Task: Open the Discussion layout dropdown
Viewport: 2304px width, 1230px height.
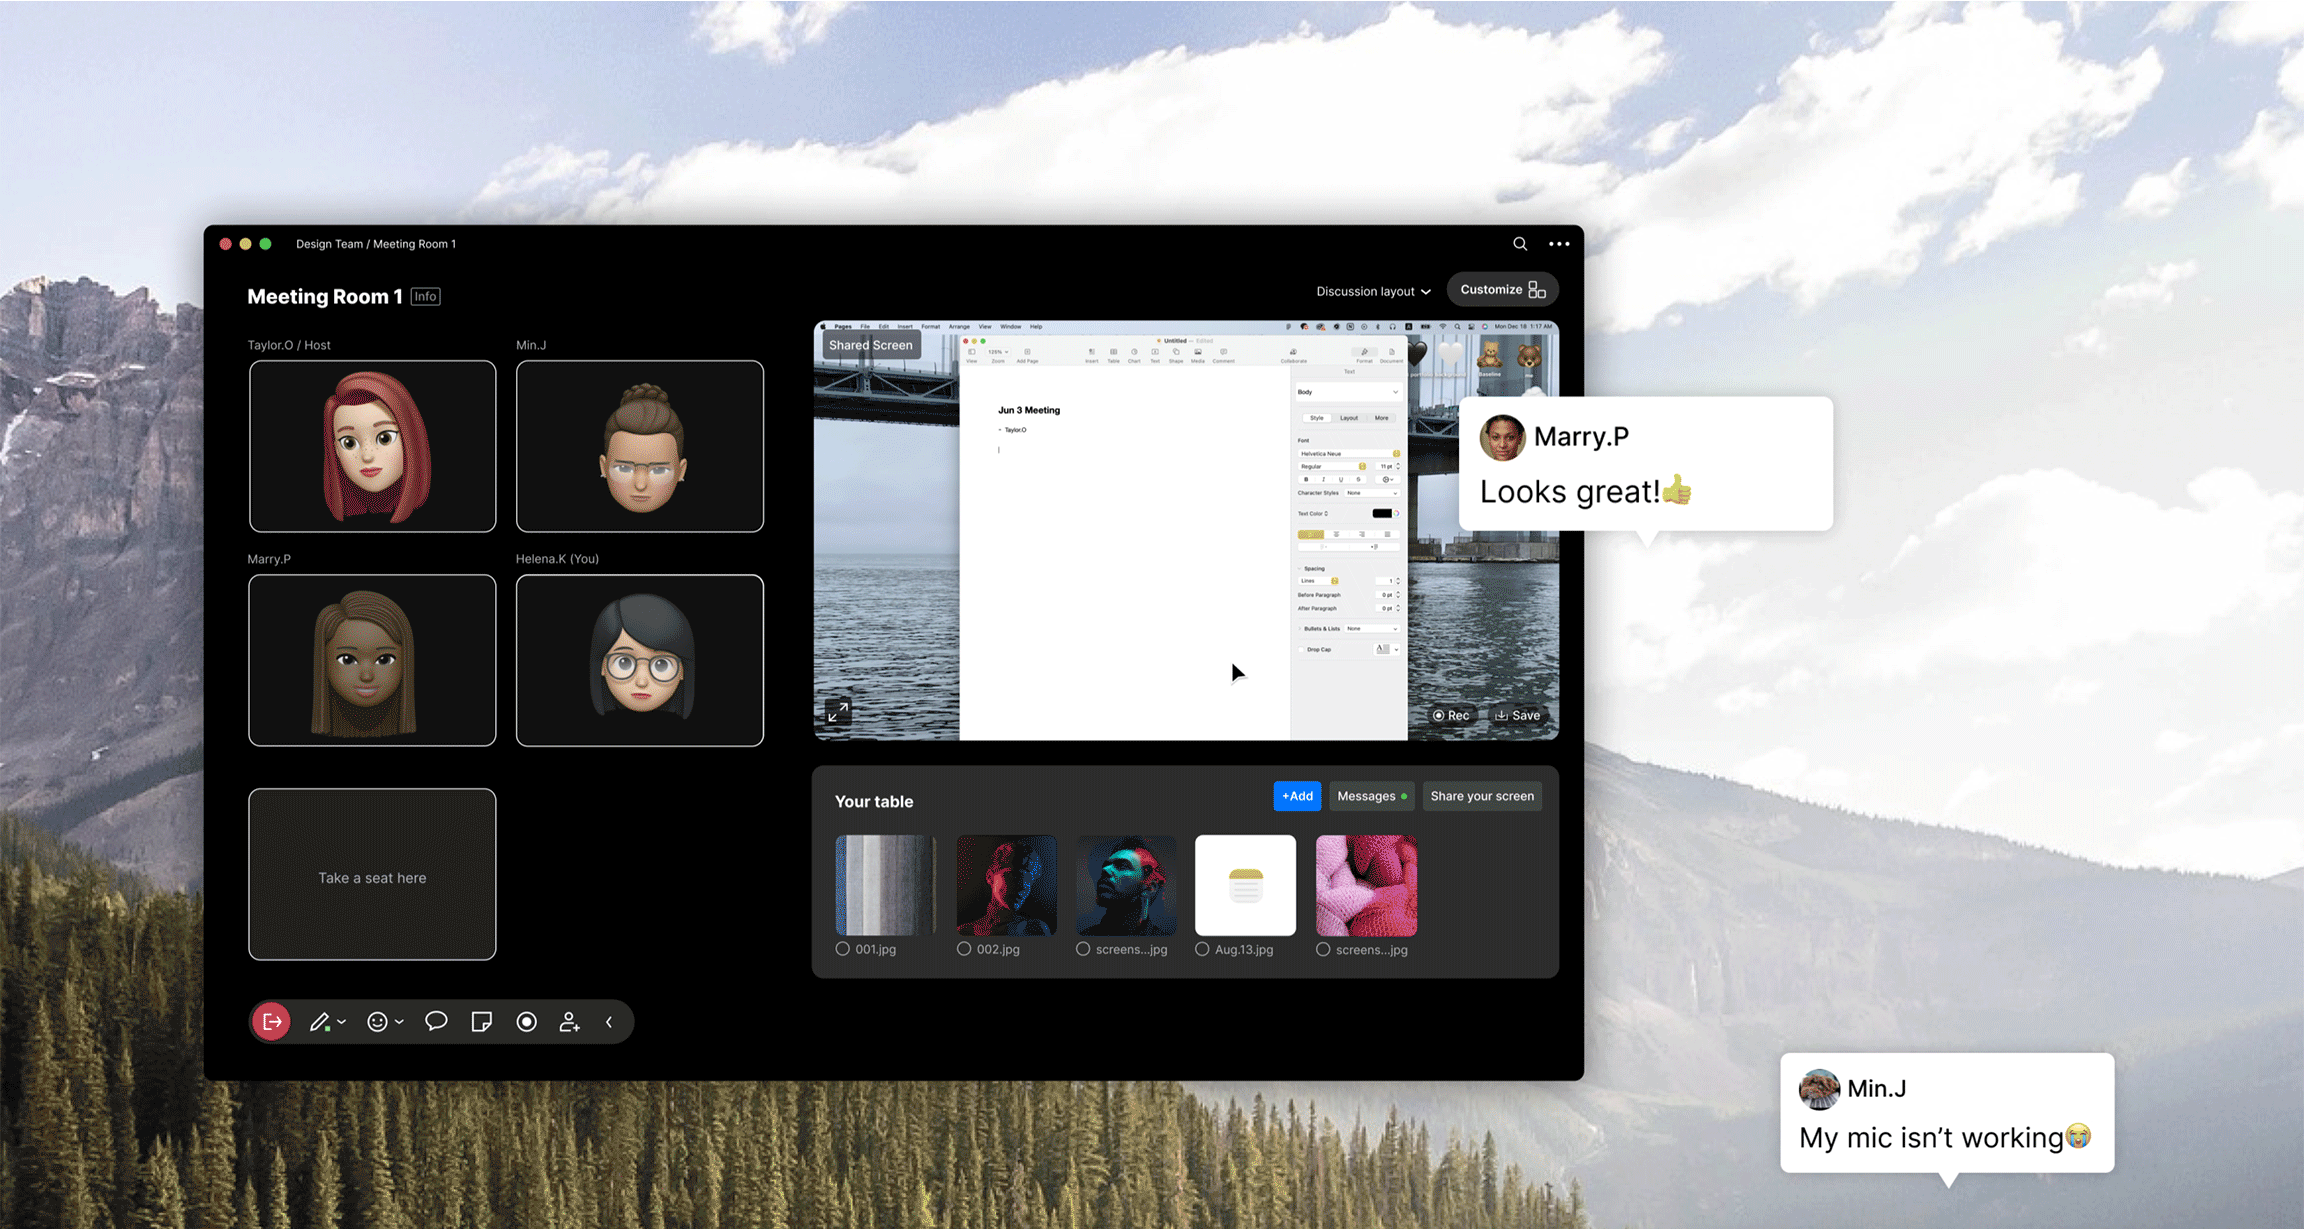Action: [1373, 291]
